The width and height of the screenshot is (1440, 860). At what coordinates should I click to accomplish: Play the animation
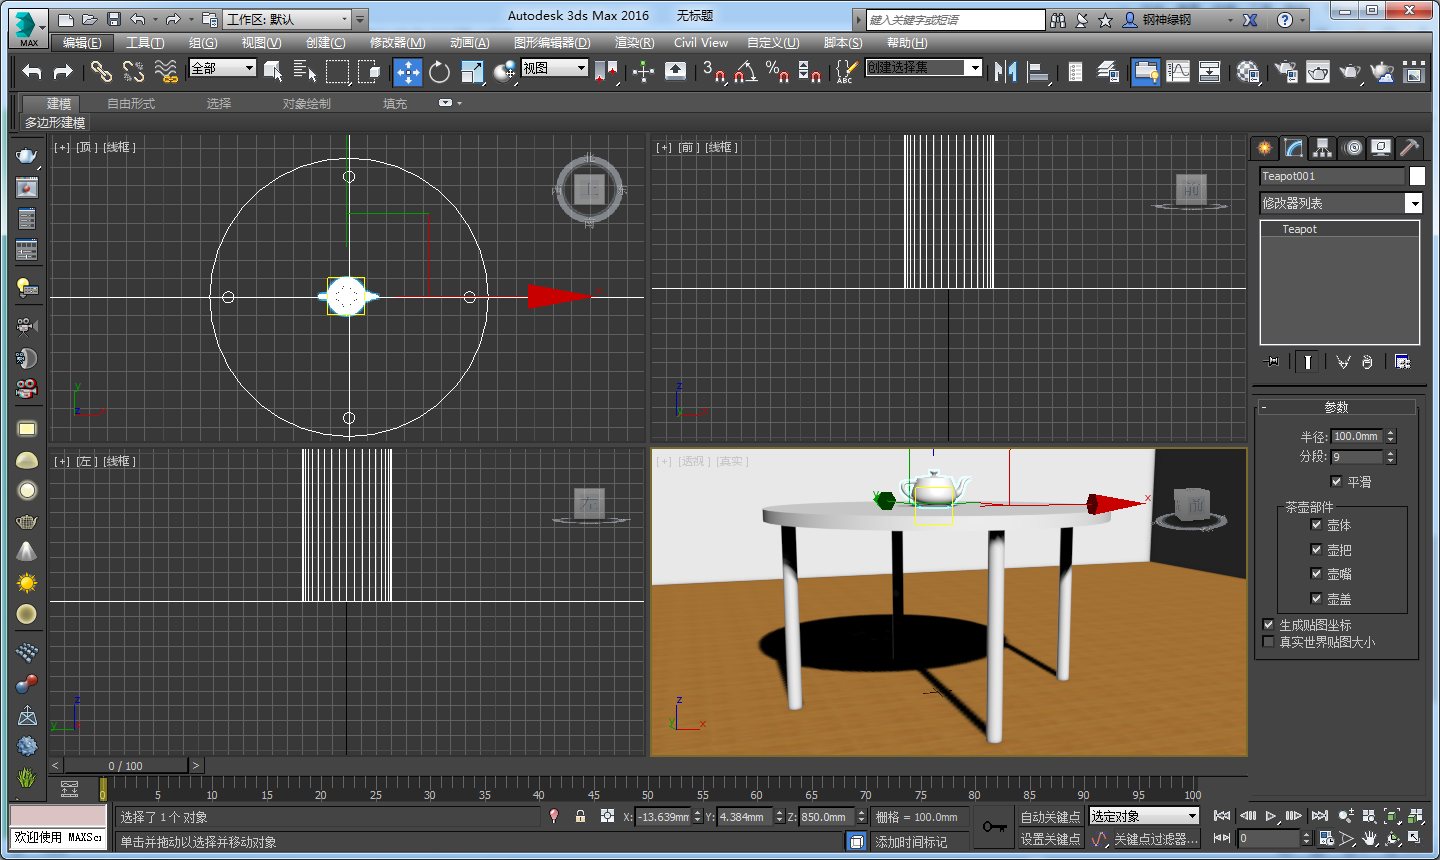pyautogui.click(x=1270, y=816)
